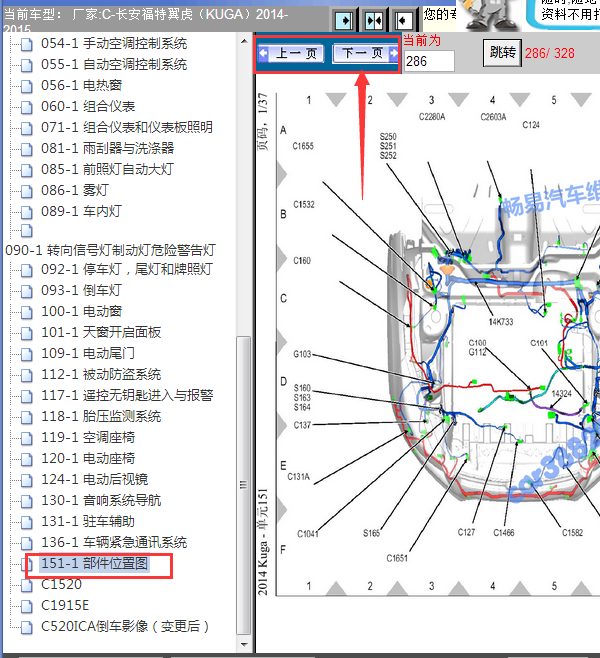Go to previous page with 上一页
Viewport: 600px width, 658px height.
tap(292, 53)
